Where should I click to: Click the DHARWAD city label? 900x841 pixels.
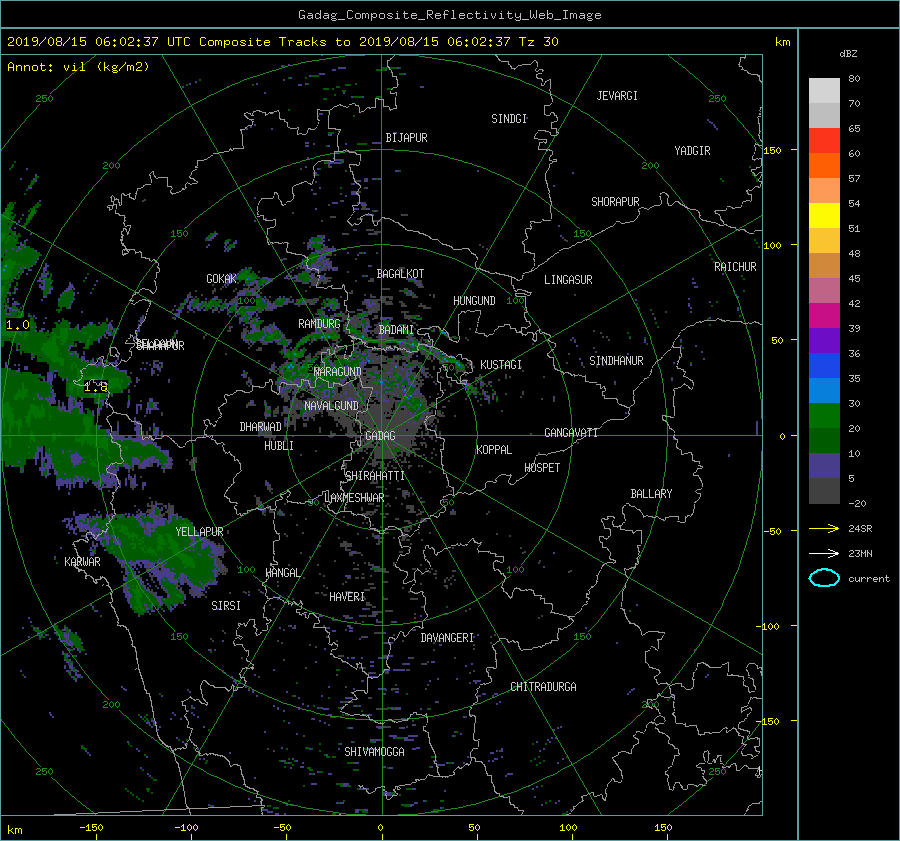(x=261, y=427)
